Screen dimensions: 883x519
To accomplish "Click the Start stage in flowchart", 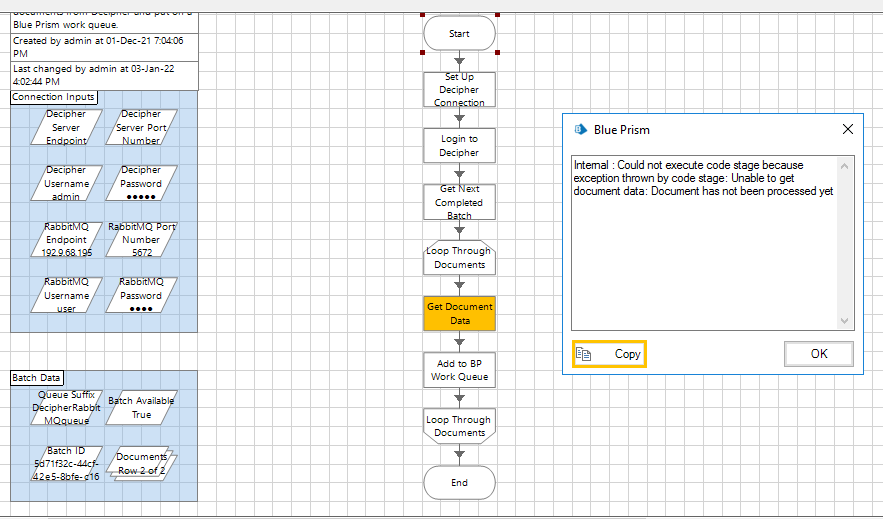I will [459, 33].
